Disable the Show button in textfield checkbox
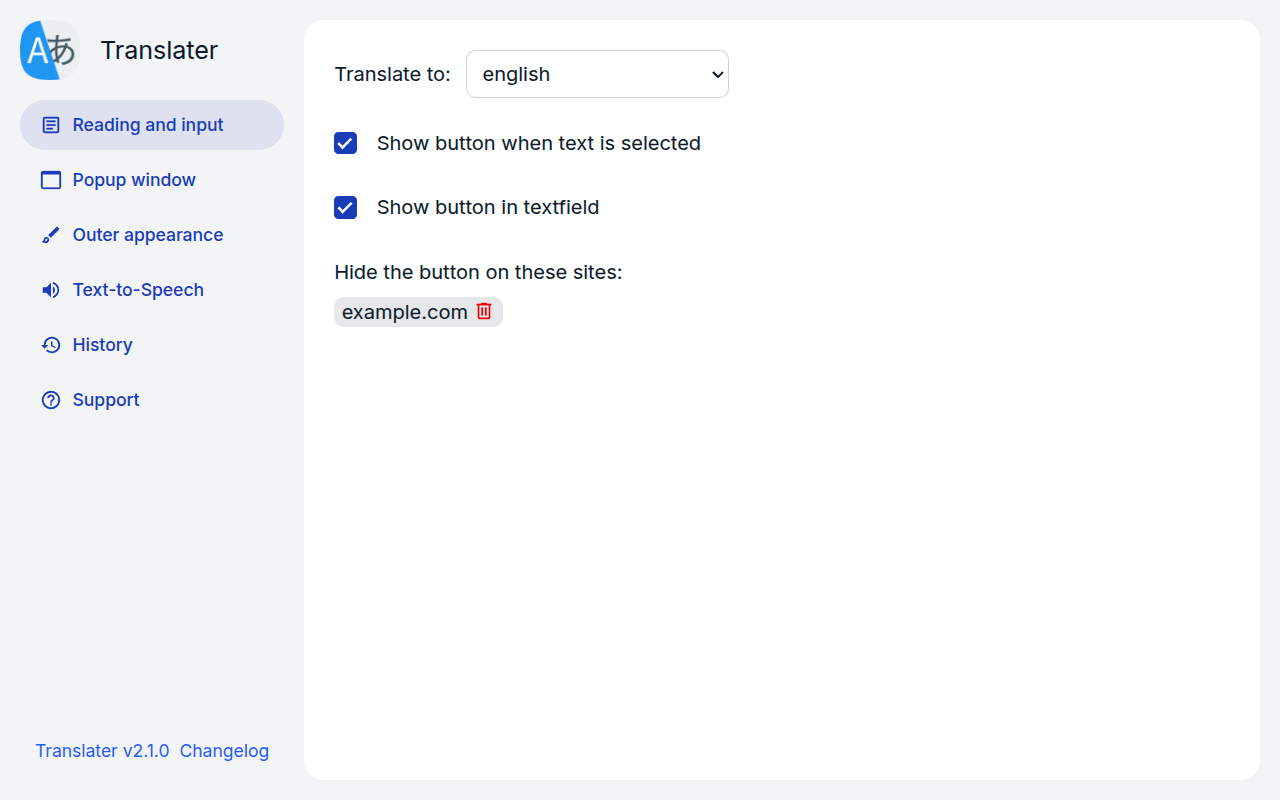 click(346, 207)
